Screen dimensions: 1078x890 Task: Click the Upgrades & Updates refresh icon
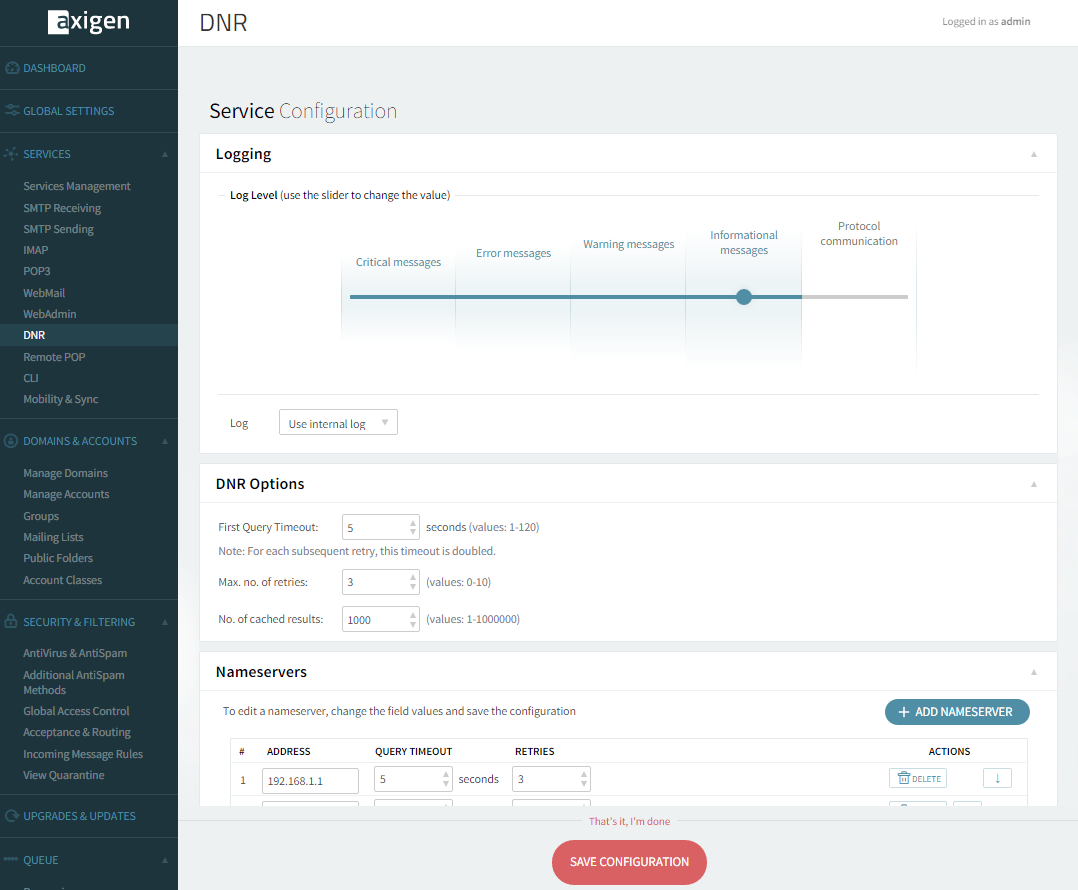point(12,816)
